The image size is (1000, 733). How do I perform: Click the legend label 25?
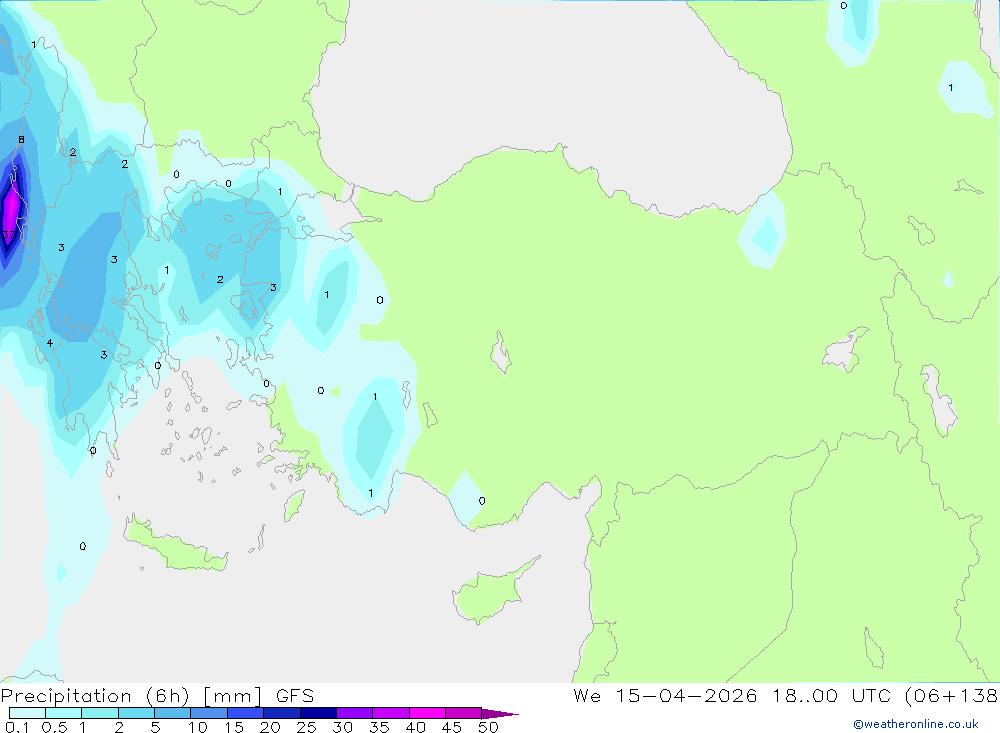(306, 727)
